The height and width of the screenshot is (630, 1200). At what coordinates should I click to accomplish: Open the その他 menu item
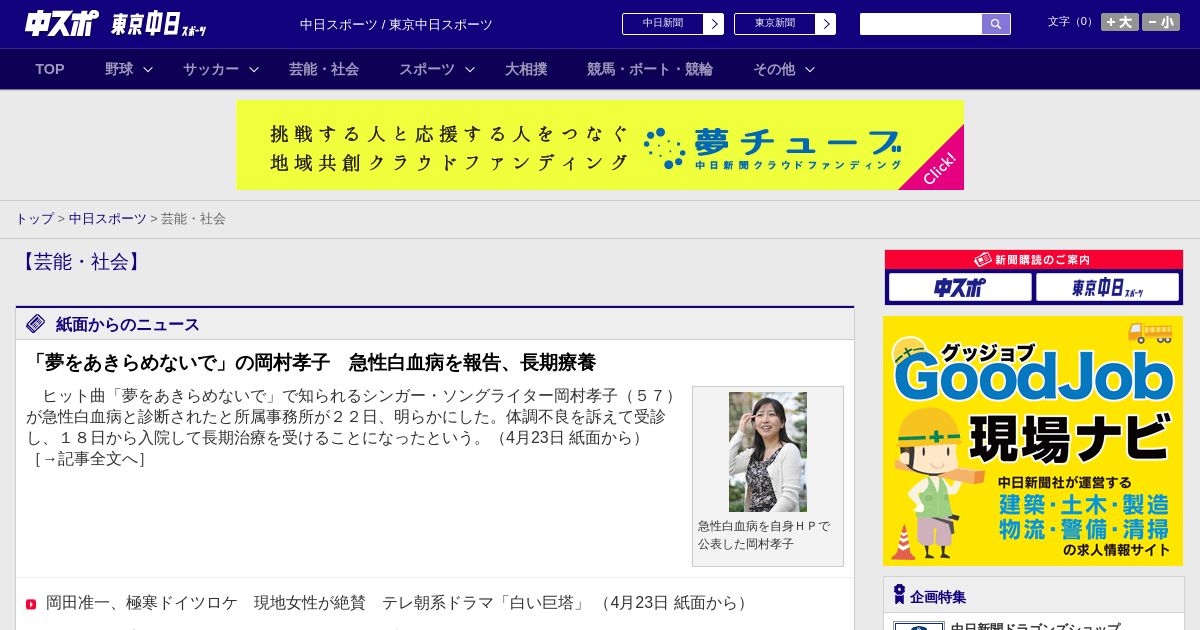pos(774,69)
